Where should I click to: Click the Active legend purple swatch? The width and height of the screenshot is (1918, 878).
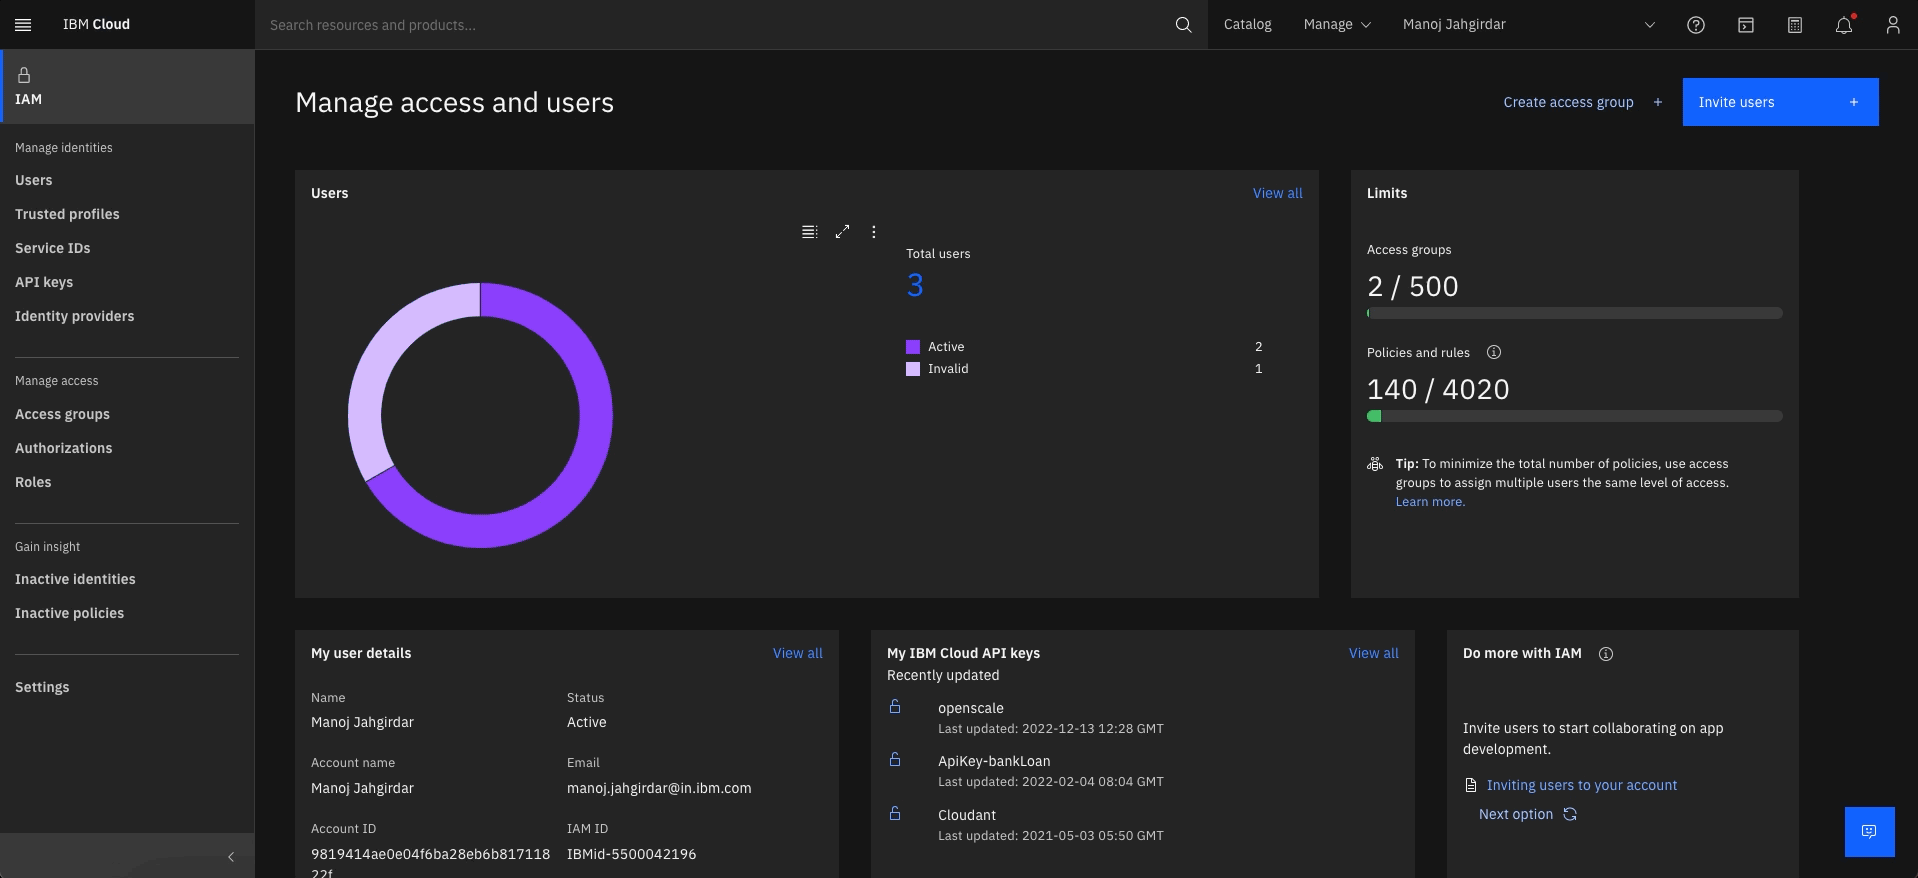913,347
